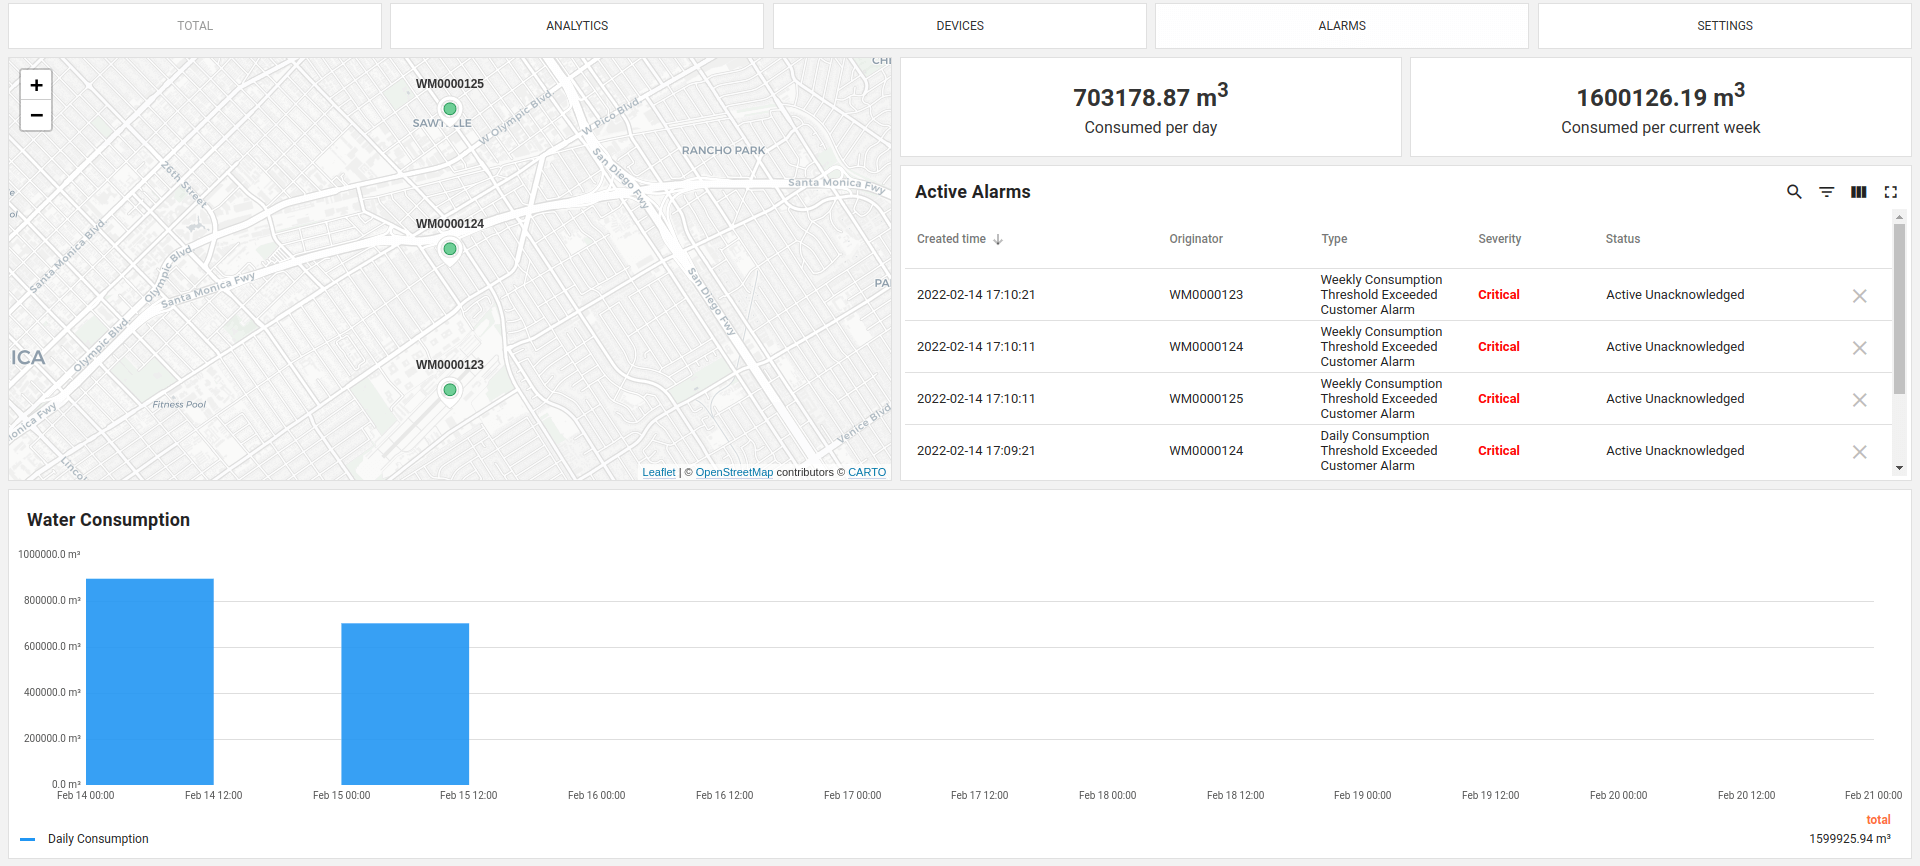The height and width of the screenshot is (866, 1920).
Task: Select the WM0000123 map marker
Action: pos(450,390)
